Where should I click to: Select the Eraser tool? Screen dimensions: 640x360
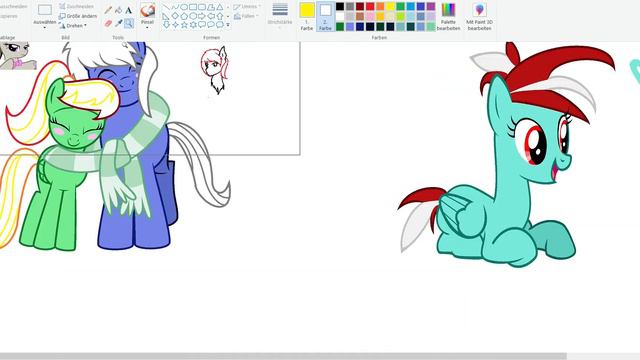(x=108, y=24)
